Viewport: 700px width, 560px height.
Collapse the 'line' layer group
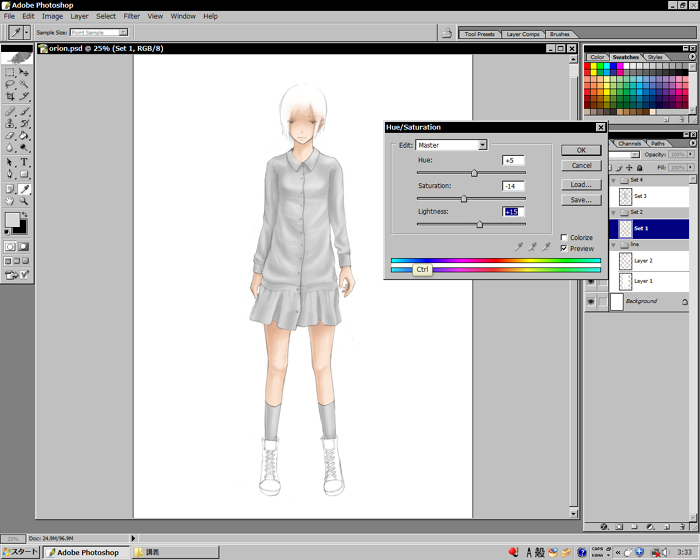(614, 244)
